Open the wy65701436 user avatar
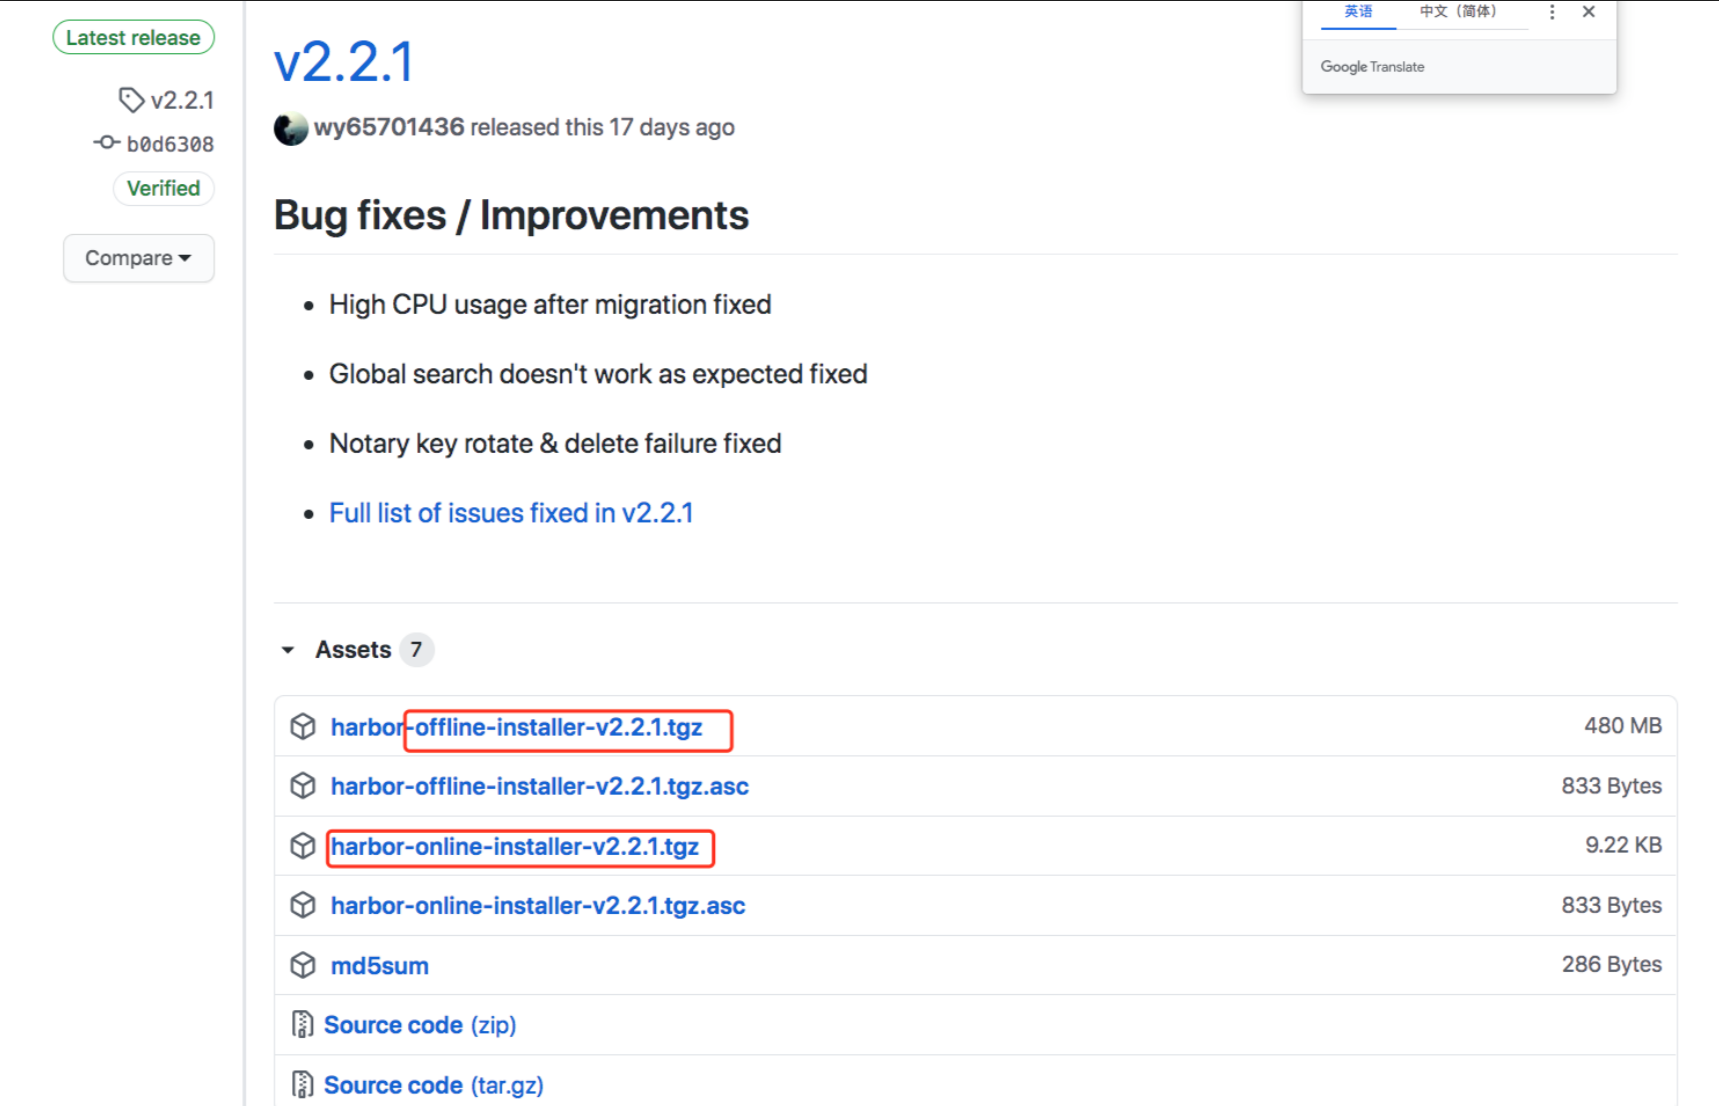This screenshot has height=1106, width=1719. point(291,128)
